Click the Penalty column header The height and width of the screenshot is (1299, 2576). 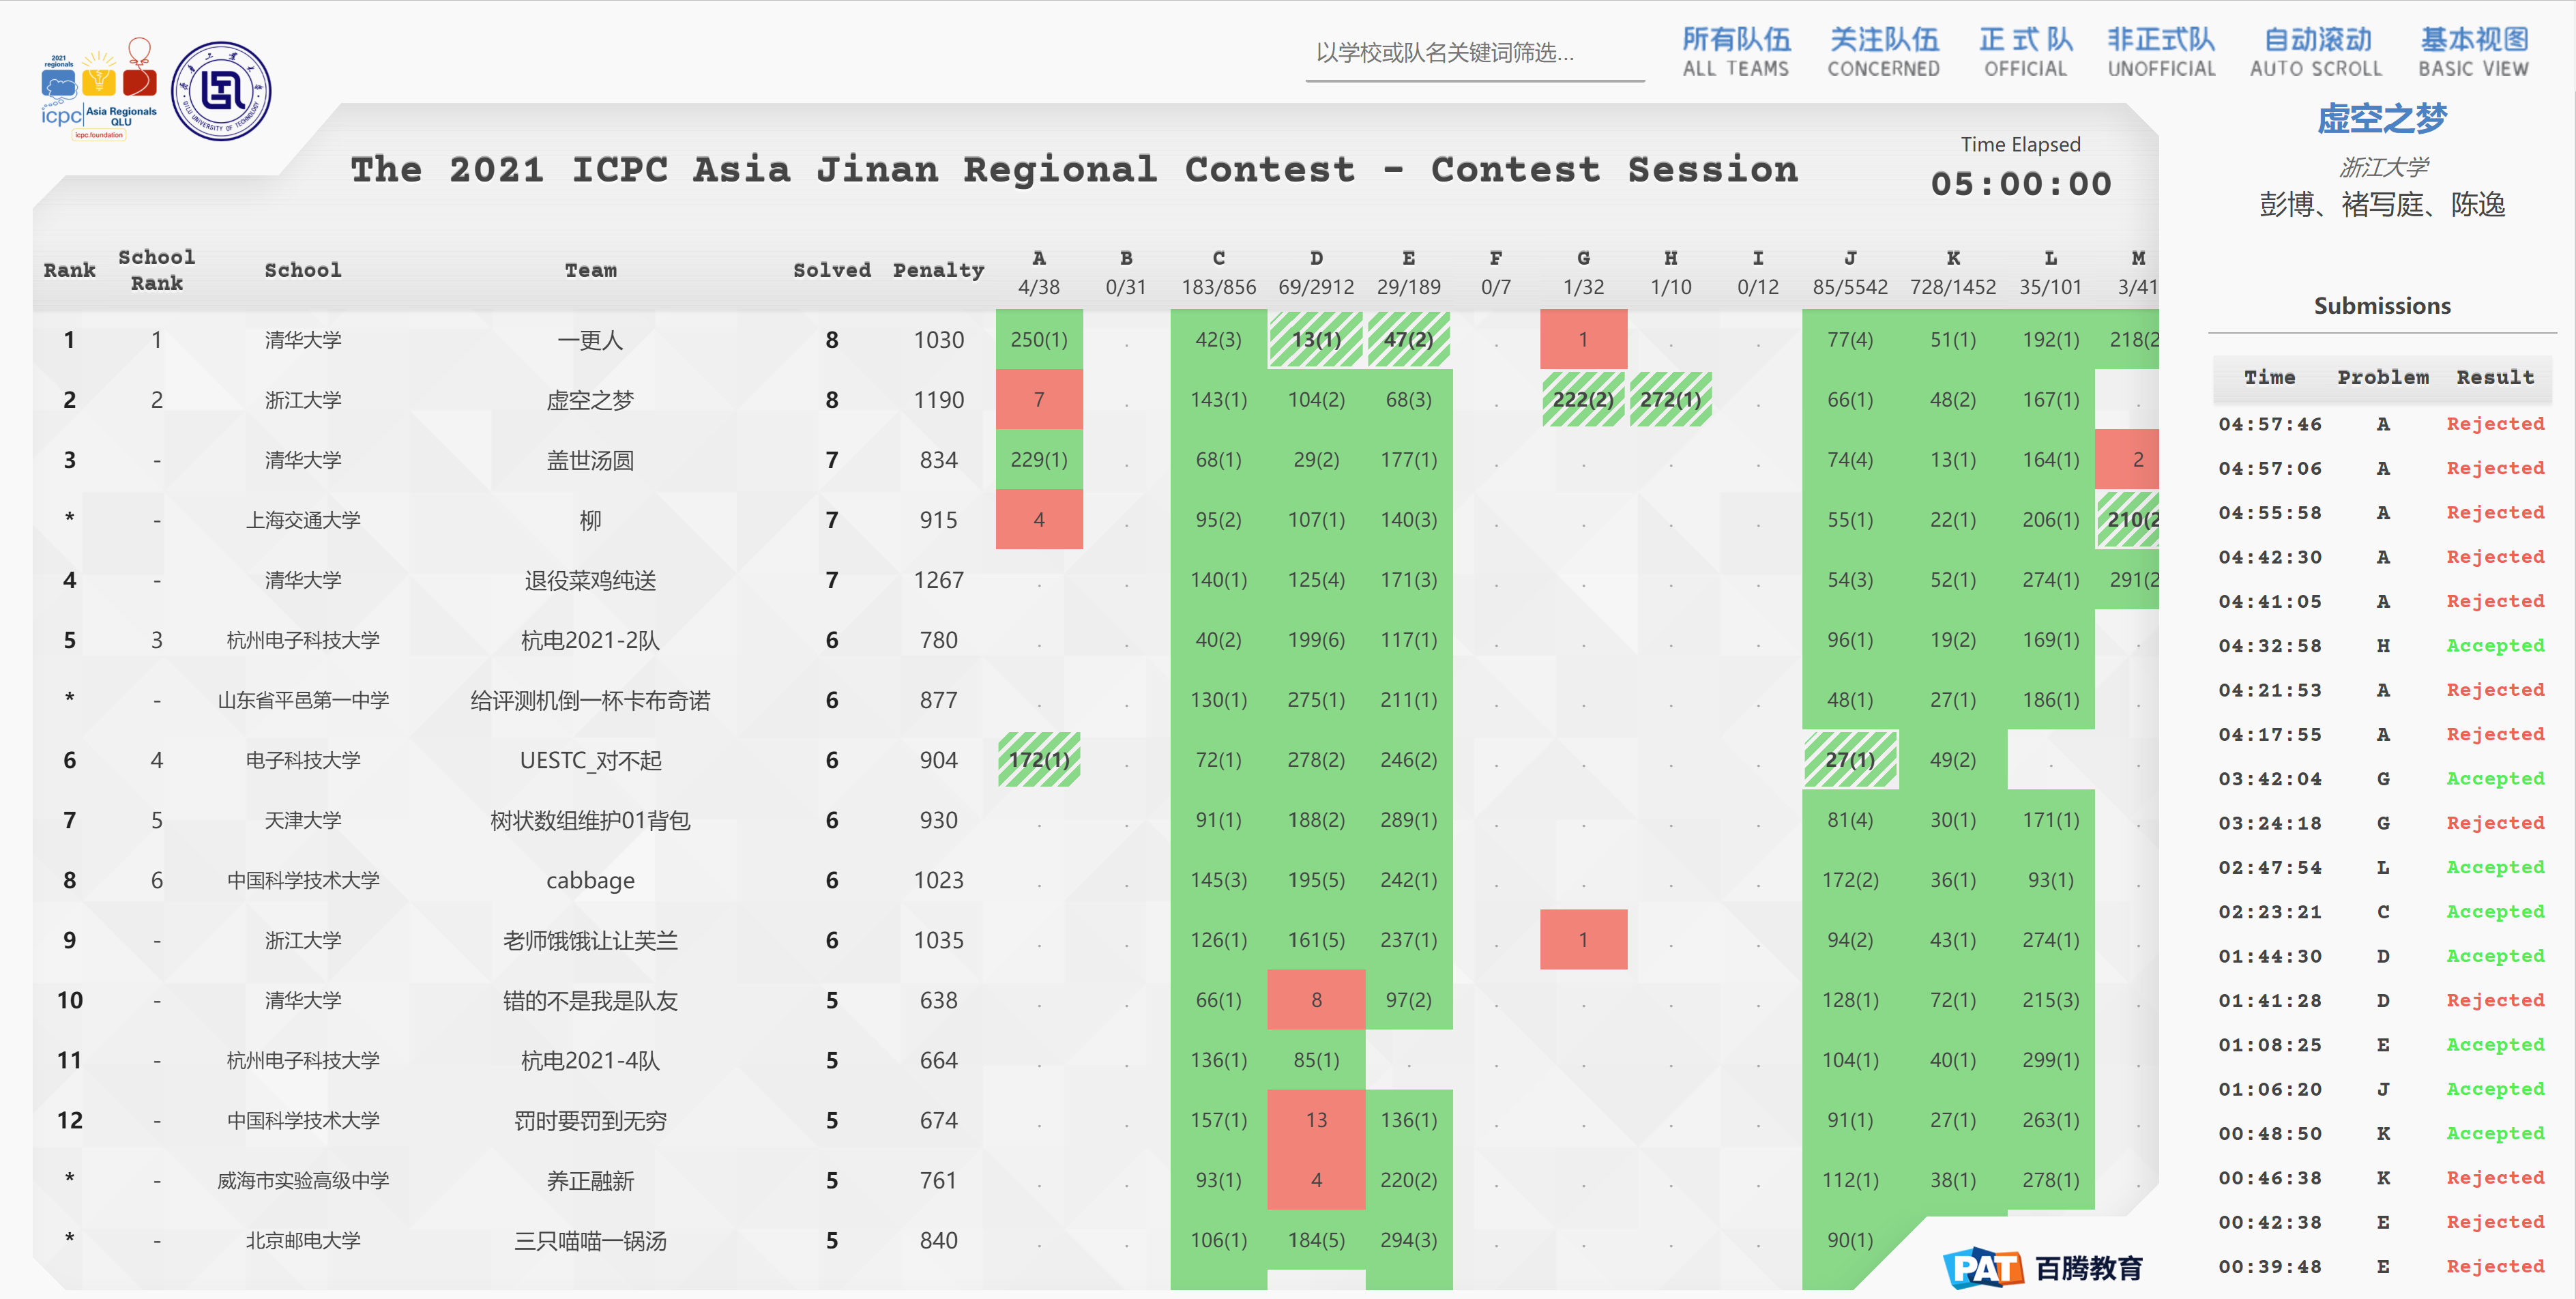click(x=938, y=270)
